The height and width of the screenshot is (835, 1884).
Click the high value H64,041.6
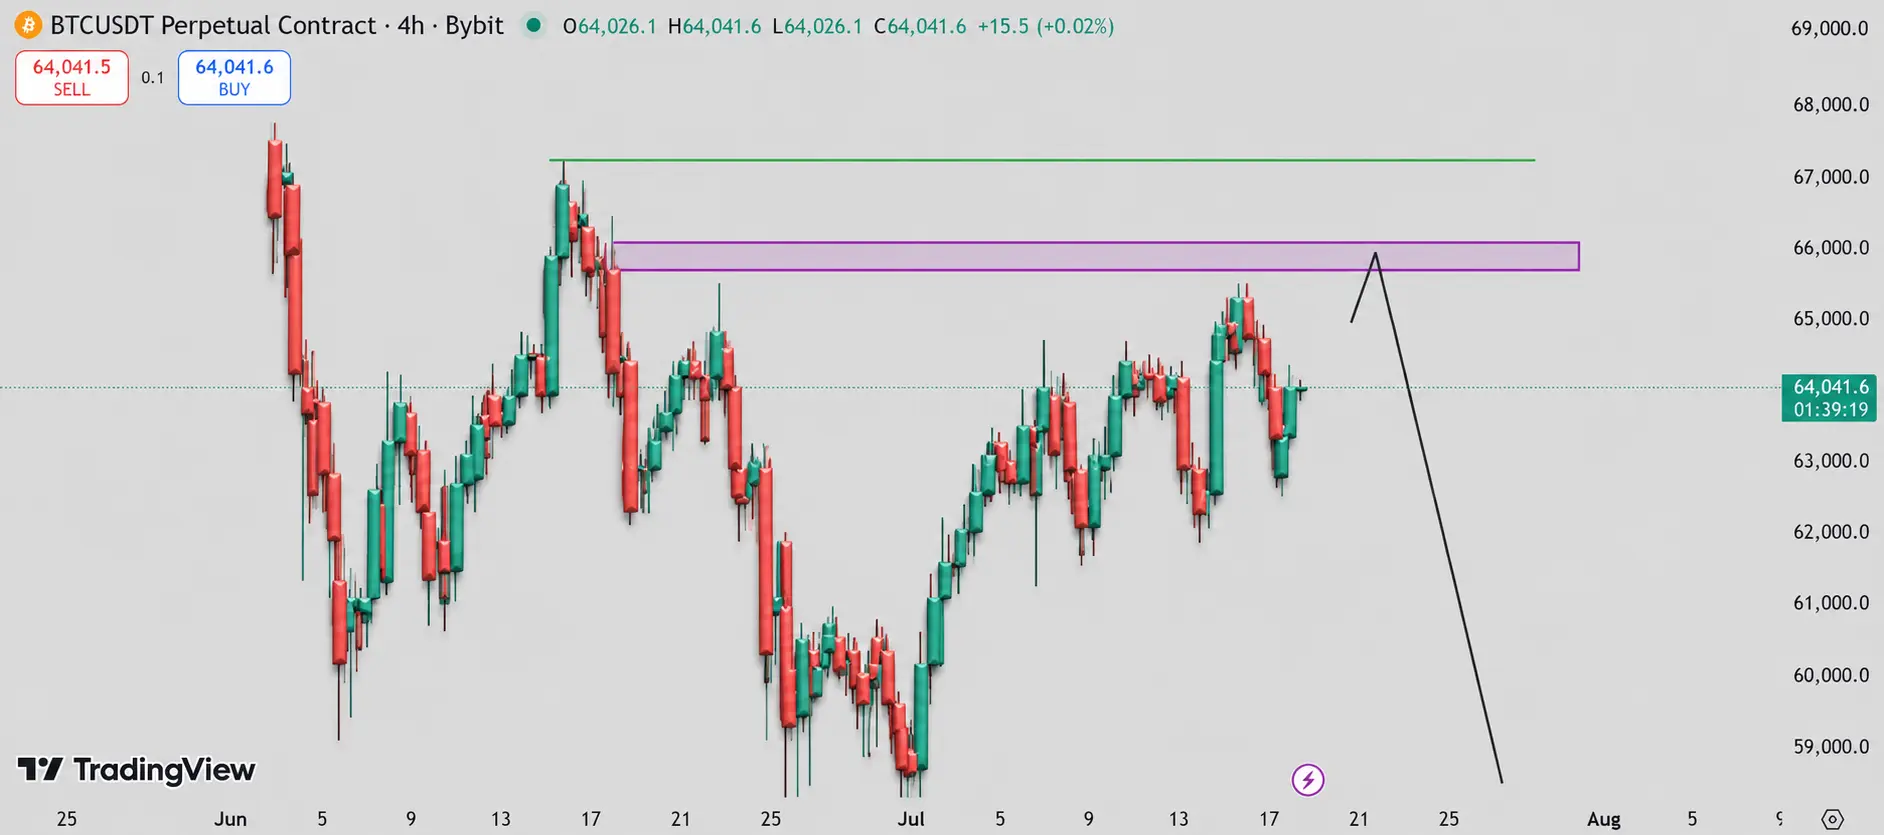[714, 26]
